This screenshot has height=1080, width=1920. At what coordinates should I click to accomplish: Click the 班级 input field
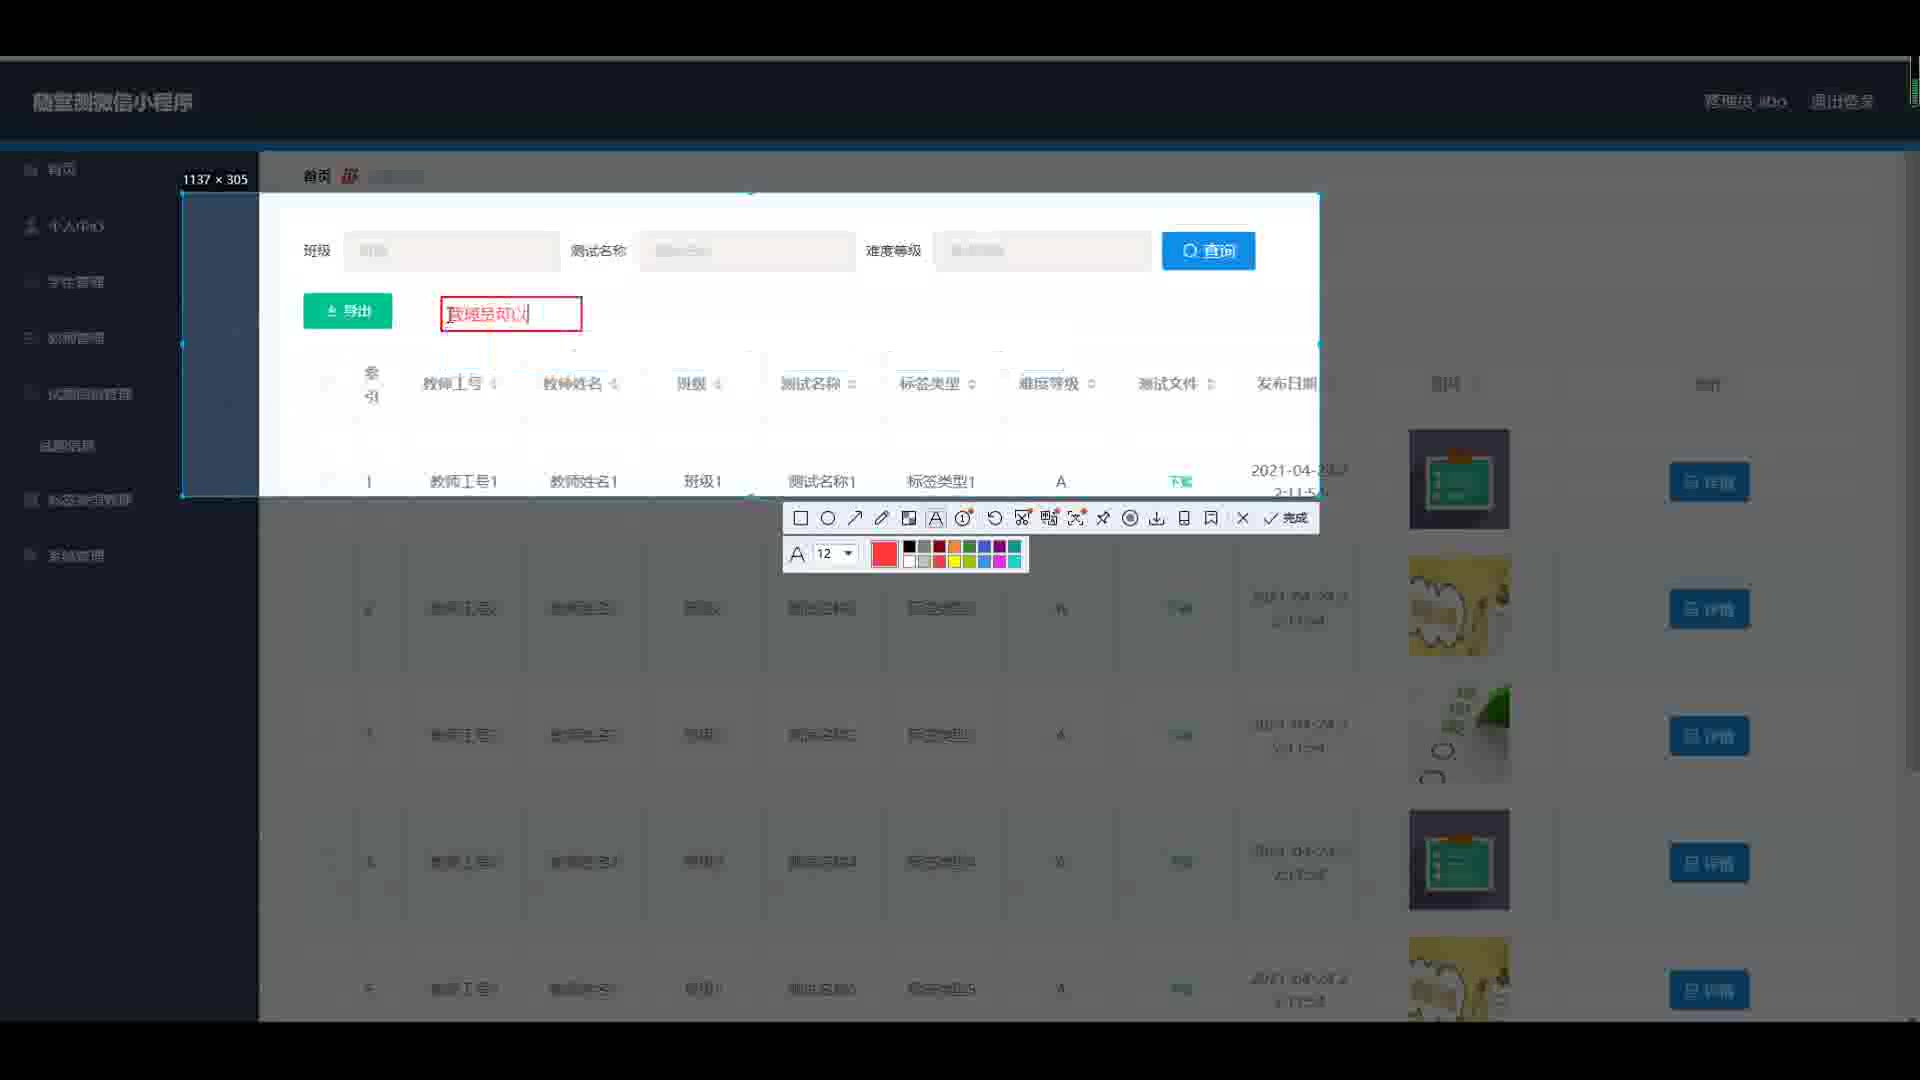pyautogui.click(x=451, y=251)
